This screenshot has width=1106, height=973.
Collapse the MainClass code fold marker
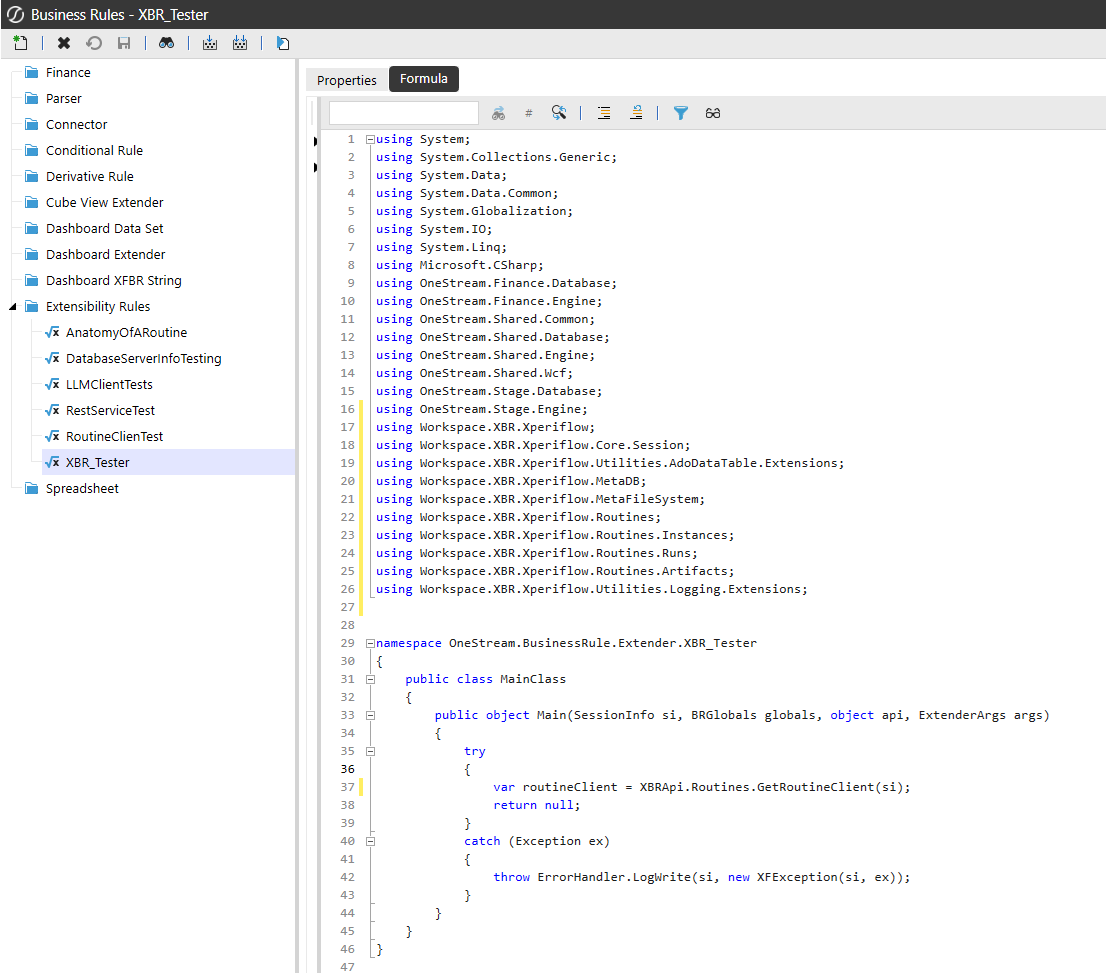[370, 679]
